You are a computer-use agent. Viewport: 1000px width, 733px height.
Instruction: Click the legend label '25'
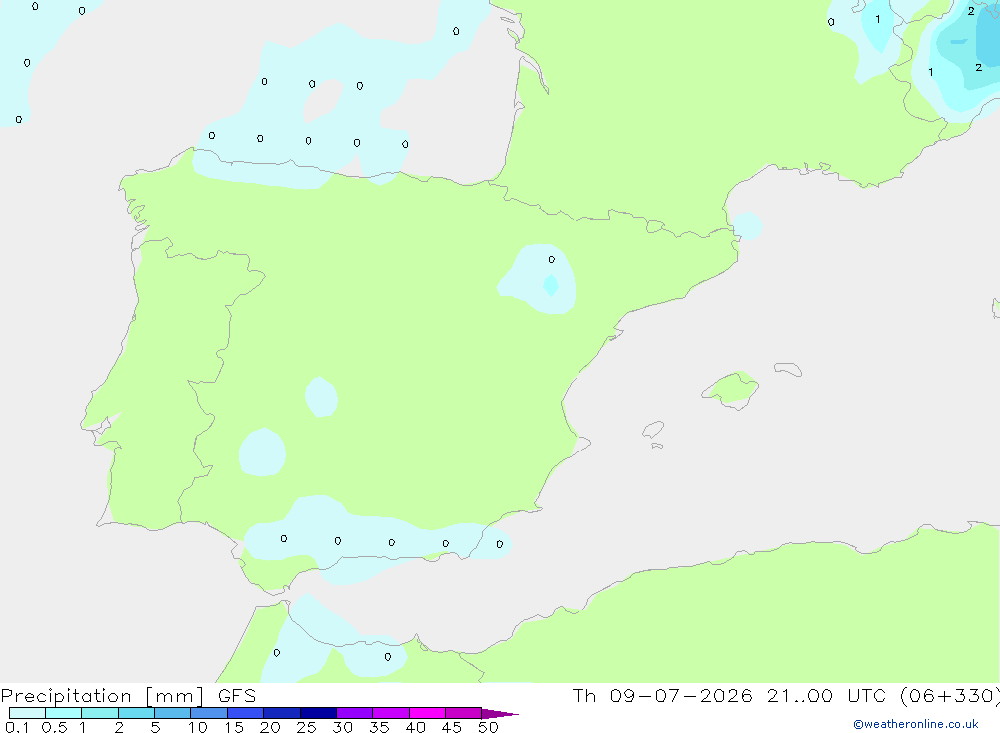[x=307, y=727]
